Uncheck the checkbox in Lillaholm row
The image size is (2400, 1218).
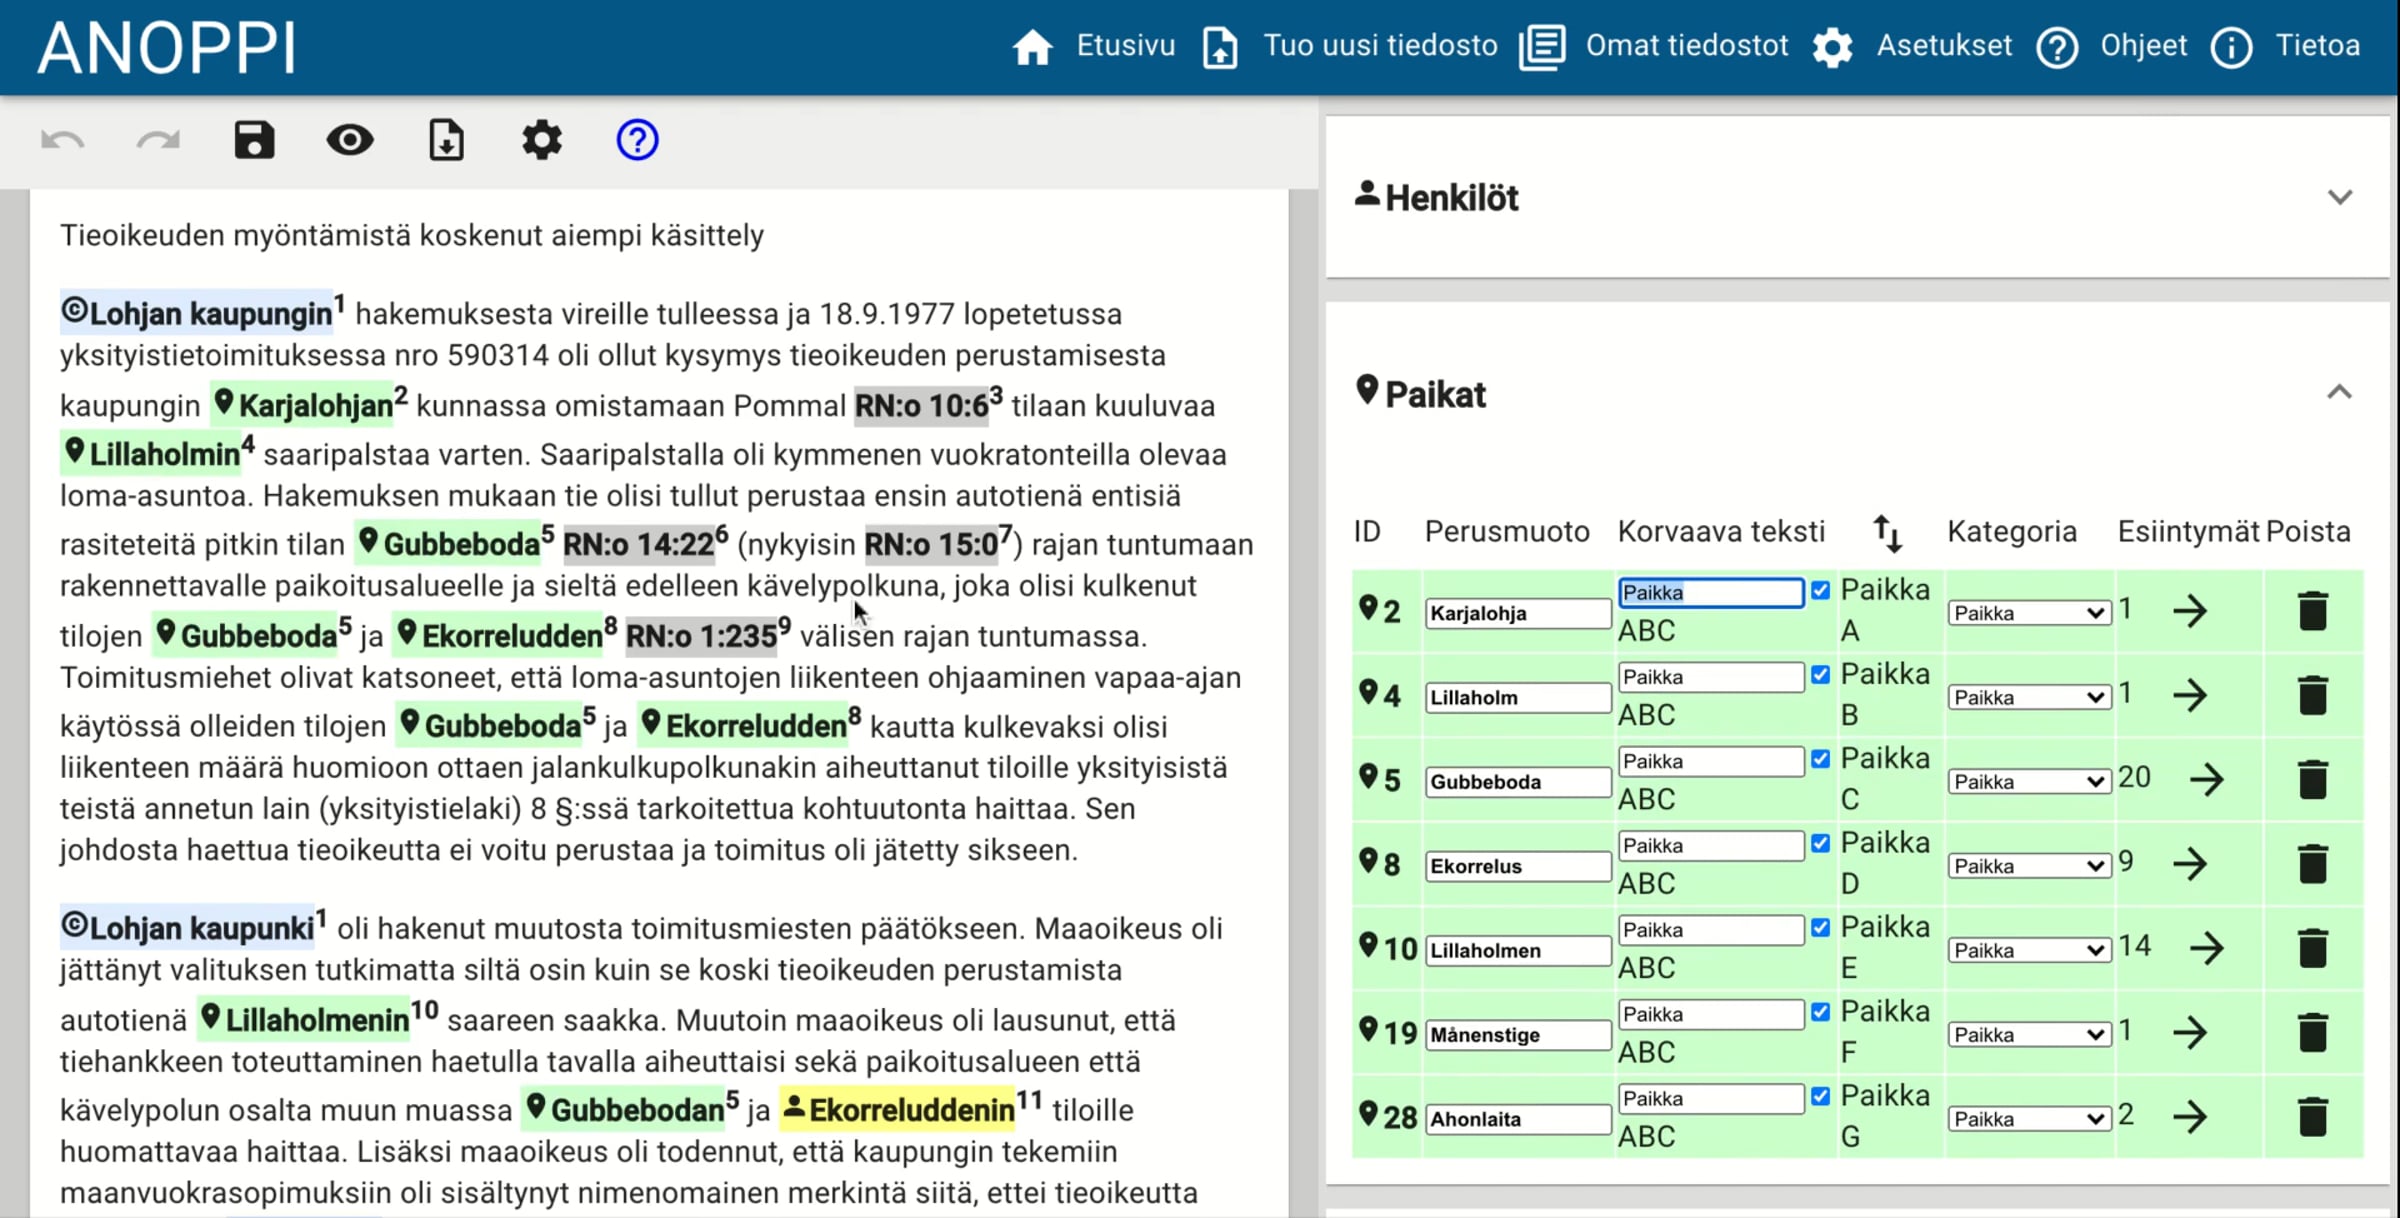point(1820,675)
